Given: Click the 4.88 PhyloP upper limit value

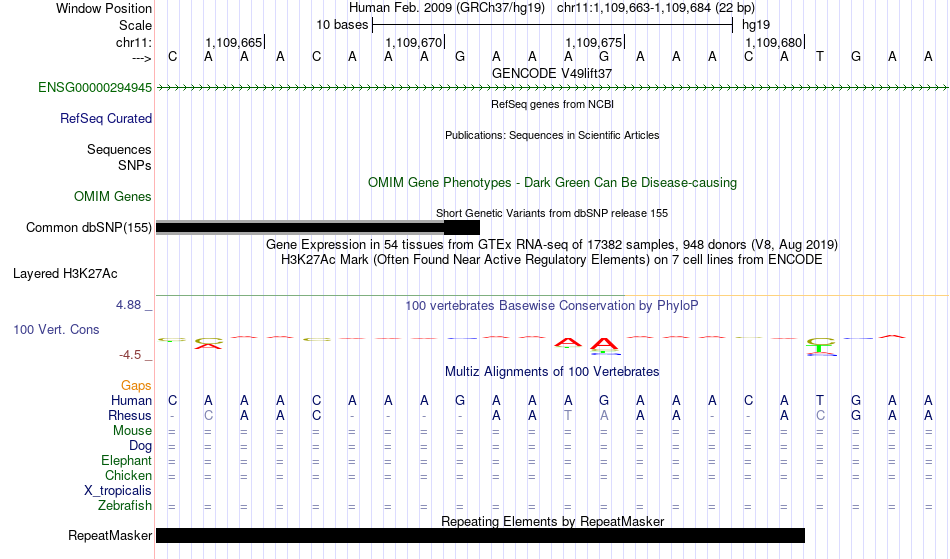Looking at the screenshot, I should click(x=129, y=305).
